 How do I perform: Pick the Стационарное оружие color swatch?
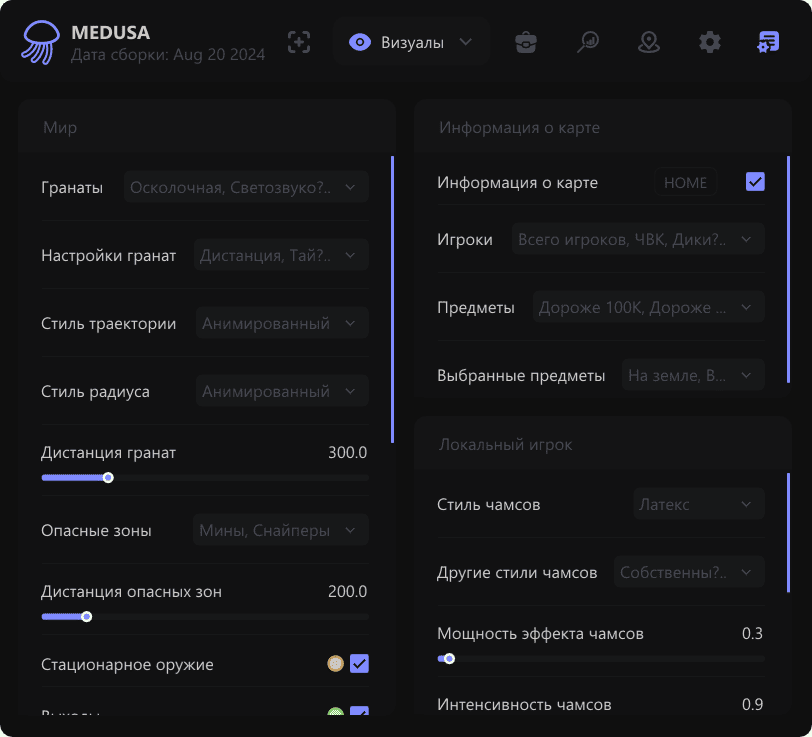335,664
